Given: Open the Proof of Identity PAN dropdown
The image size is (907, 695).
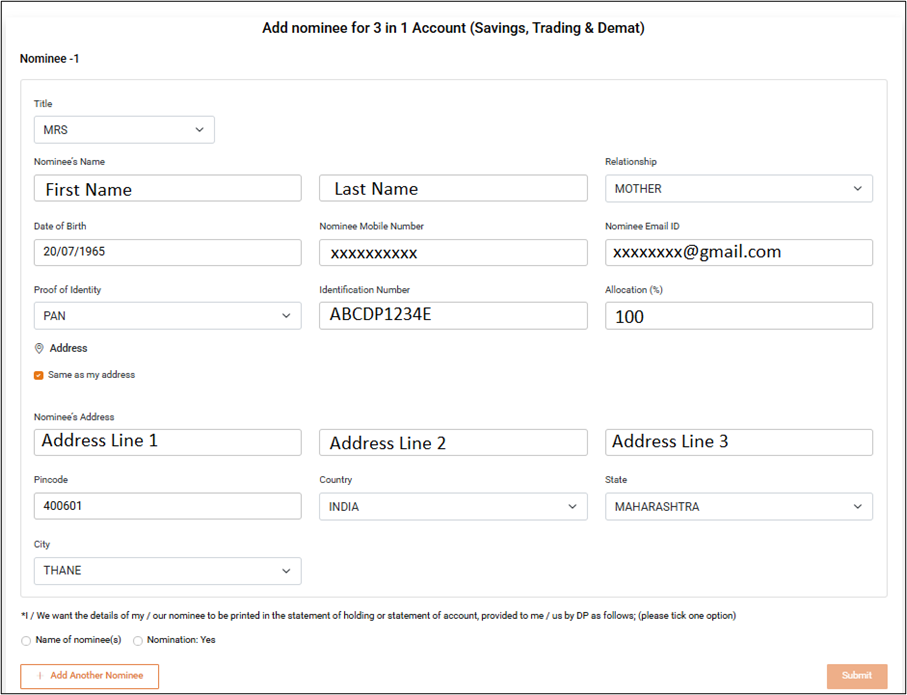Looking at the screenshot, I should point(167,316).
